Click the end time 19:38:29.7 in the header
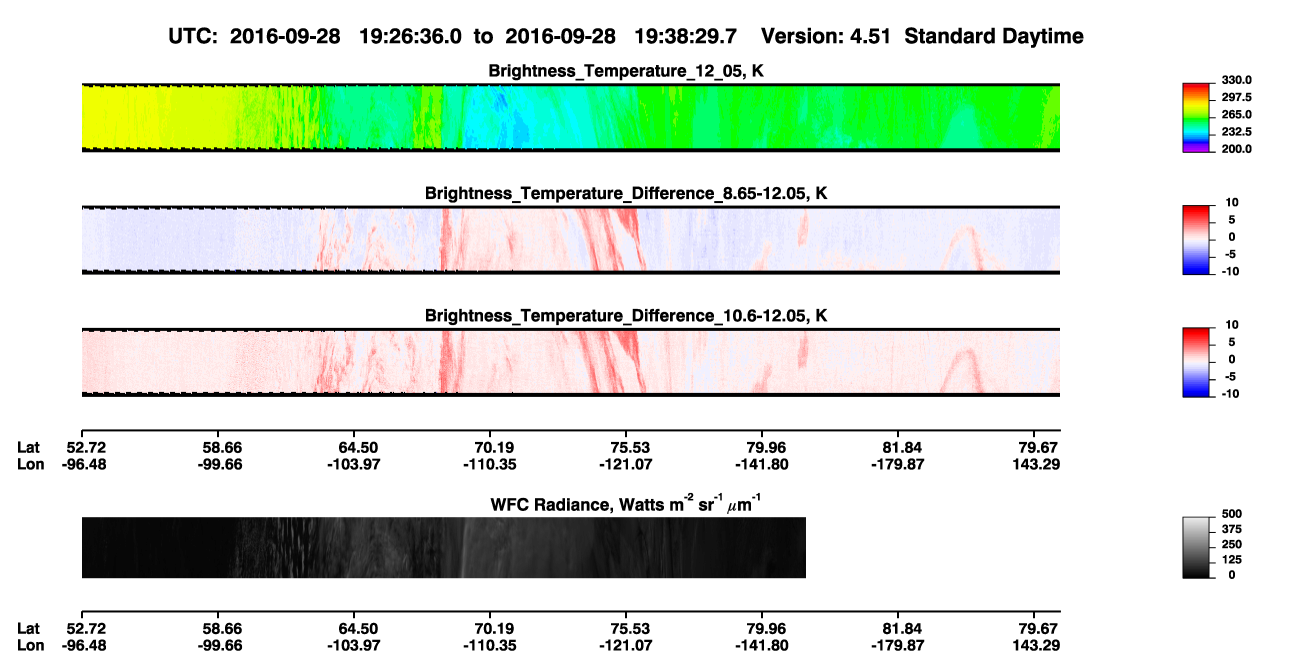This screenshot has width=1300, height=667. tap(686, 37)
